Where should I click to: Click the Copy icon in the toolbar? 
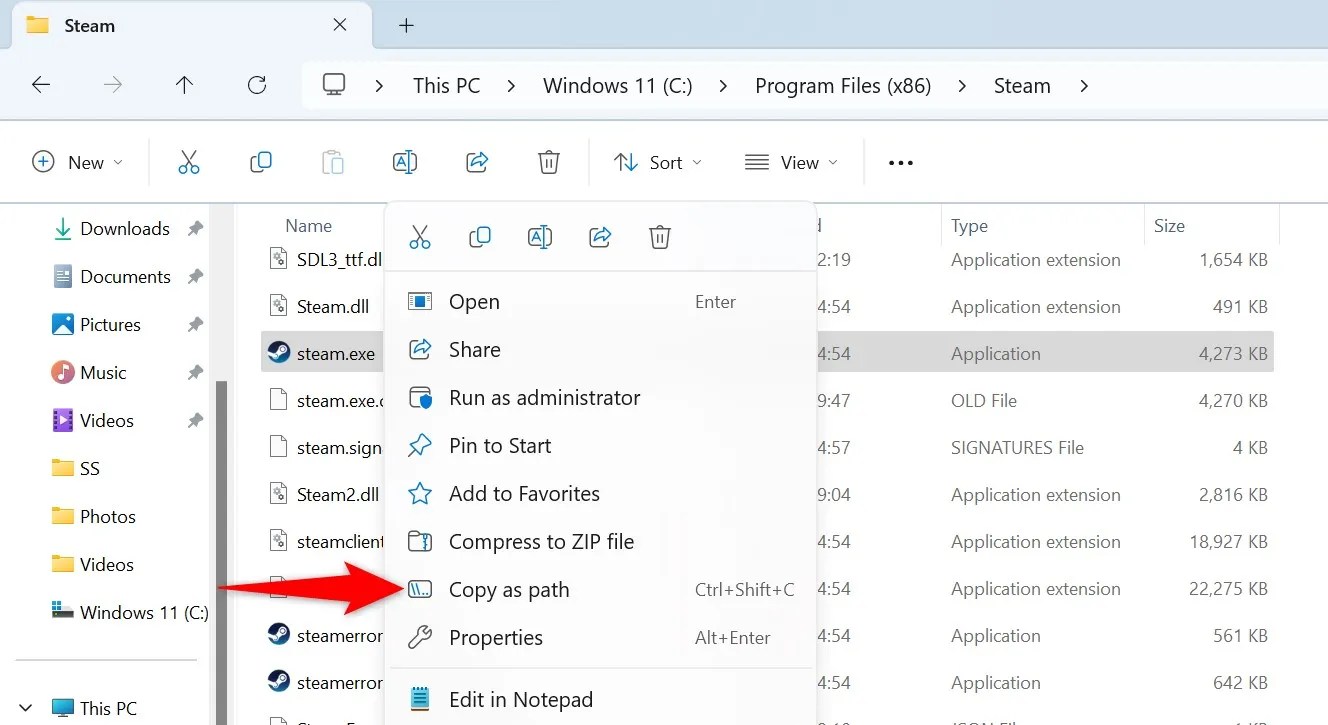point(260,161)
